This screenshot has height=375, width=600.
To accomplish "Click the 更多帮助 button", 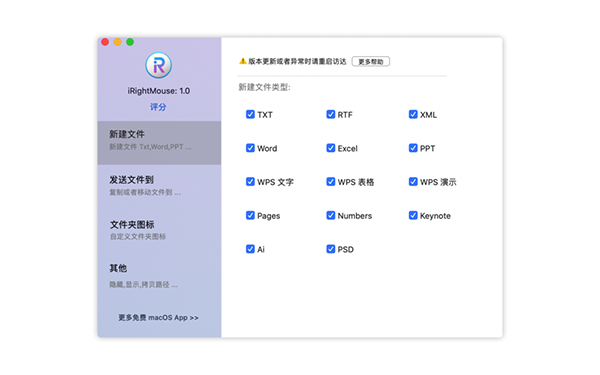I will [371, 62].
